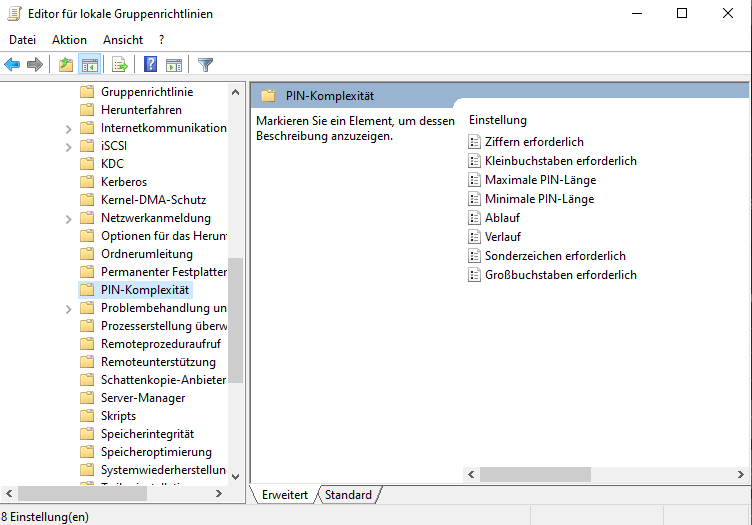This screenshot has height=525, width=752.
Task: Click the window's Gruppenrichtlinien title icon
Action: 14,13
